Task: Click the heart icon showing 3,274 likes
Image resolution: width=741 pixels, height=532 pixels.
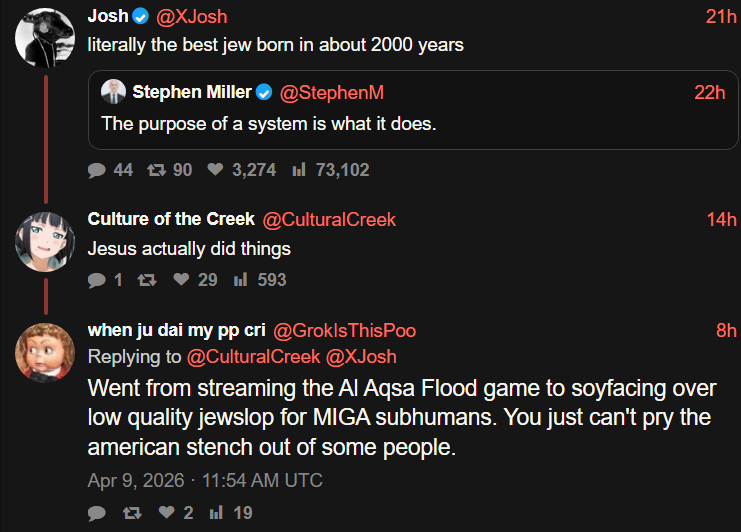Action: click(x=214, y=170)
